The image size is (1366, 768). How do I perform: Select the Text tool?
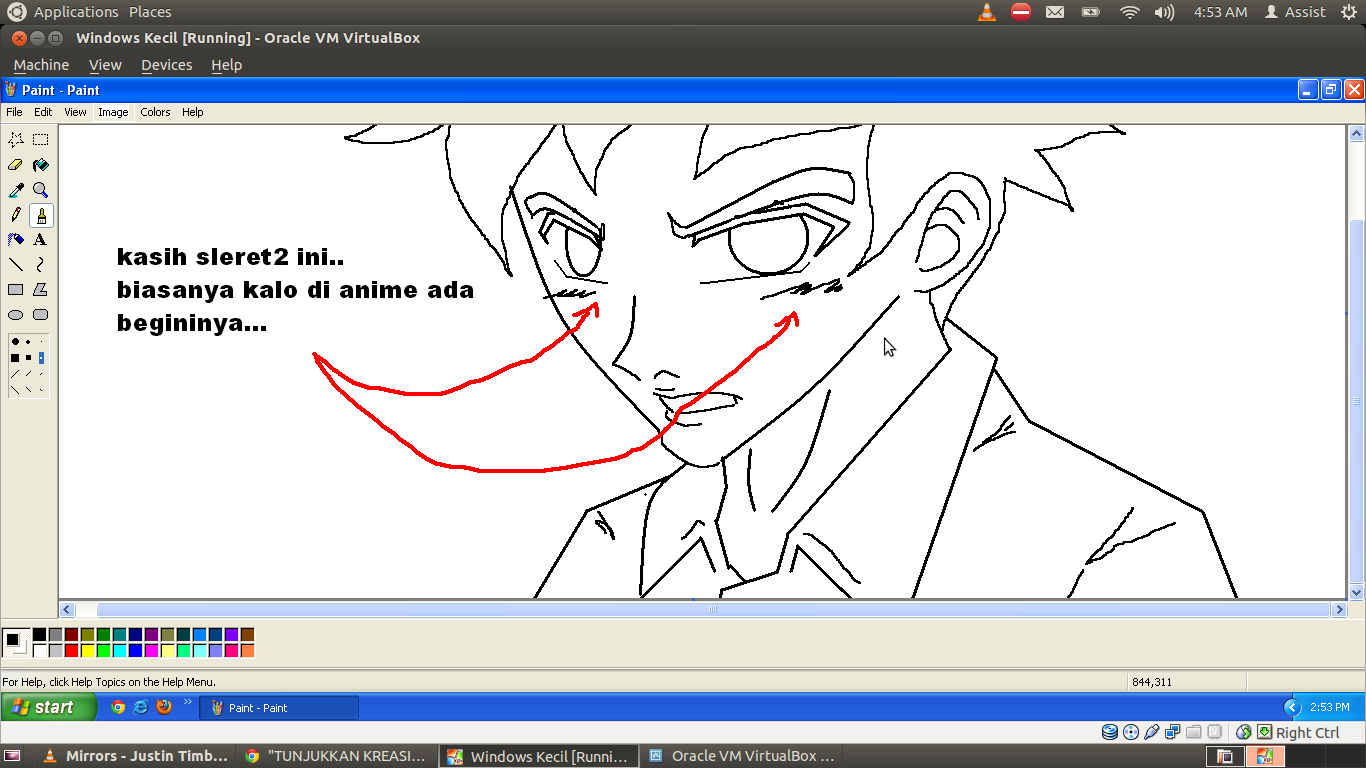(41, 240)
